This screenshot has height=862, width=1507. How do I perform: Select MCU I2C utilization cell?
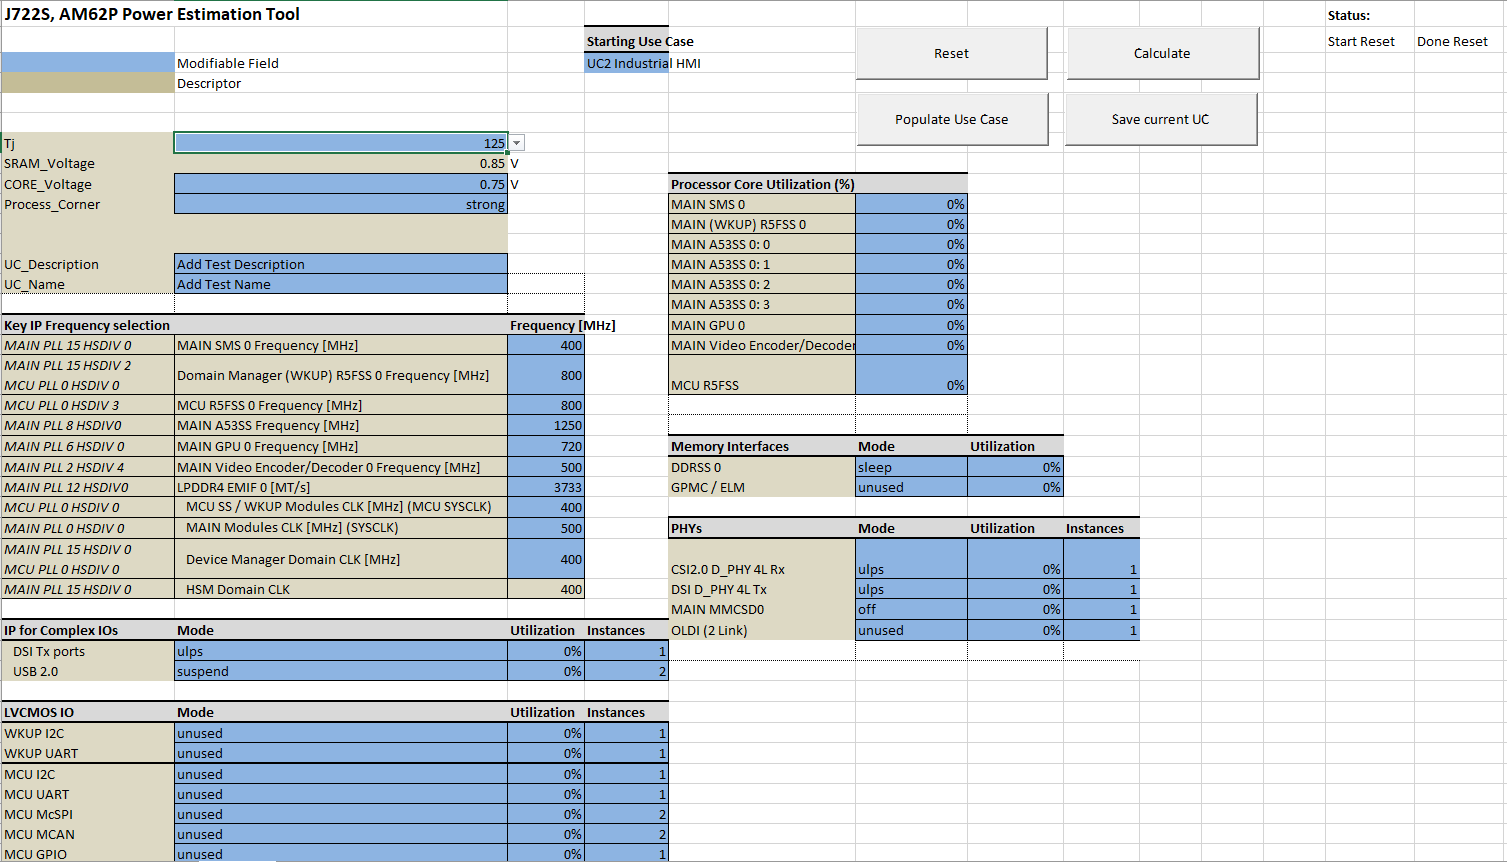click(x=546, y=774)
